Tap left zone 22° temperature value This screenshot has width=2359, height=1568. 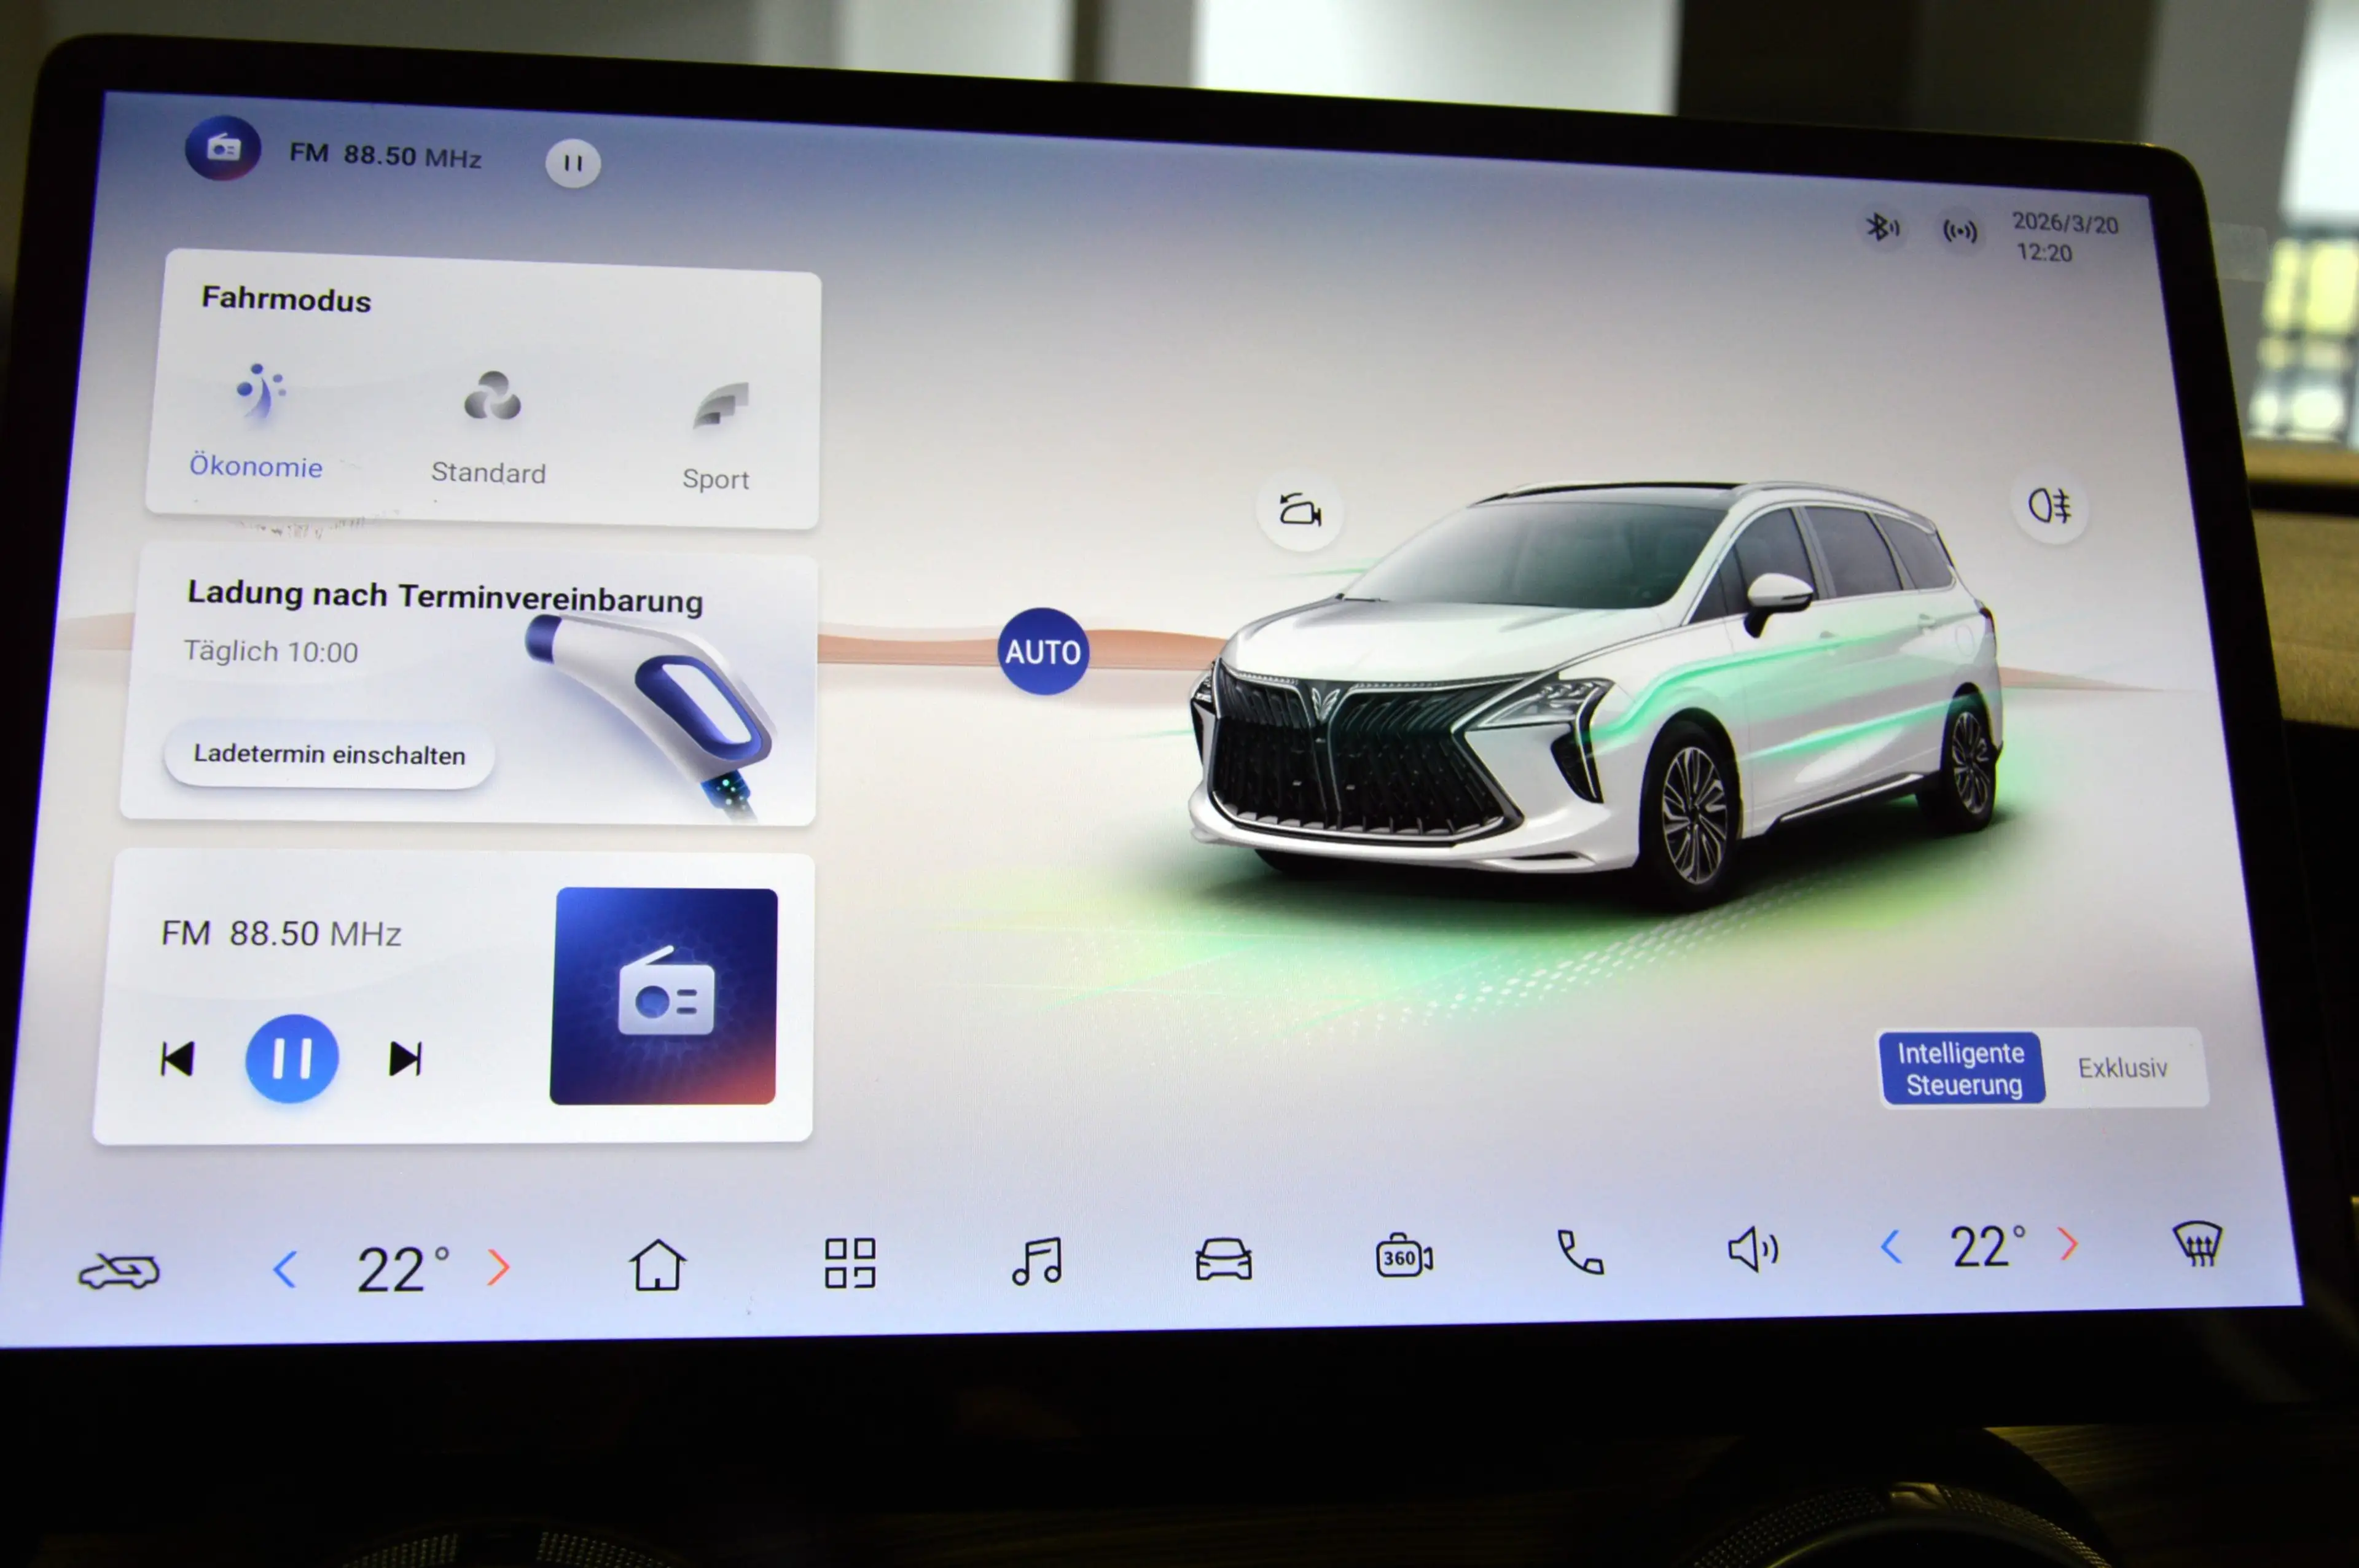(403, 1269)
